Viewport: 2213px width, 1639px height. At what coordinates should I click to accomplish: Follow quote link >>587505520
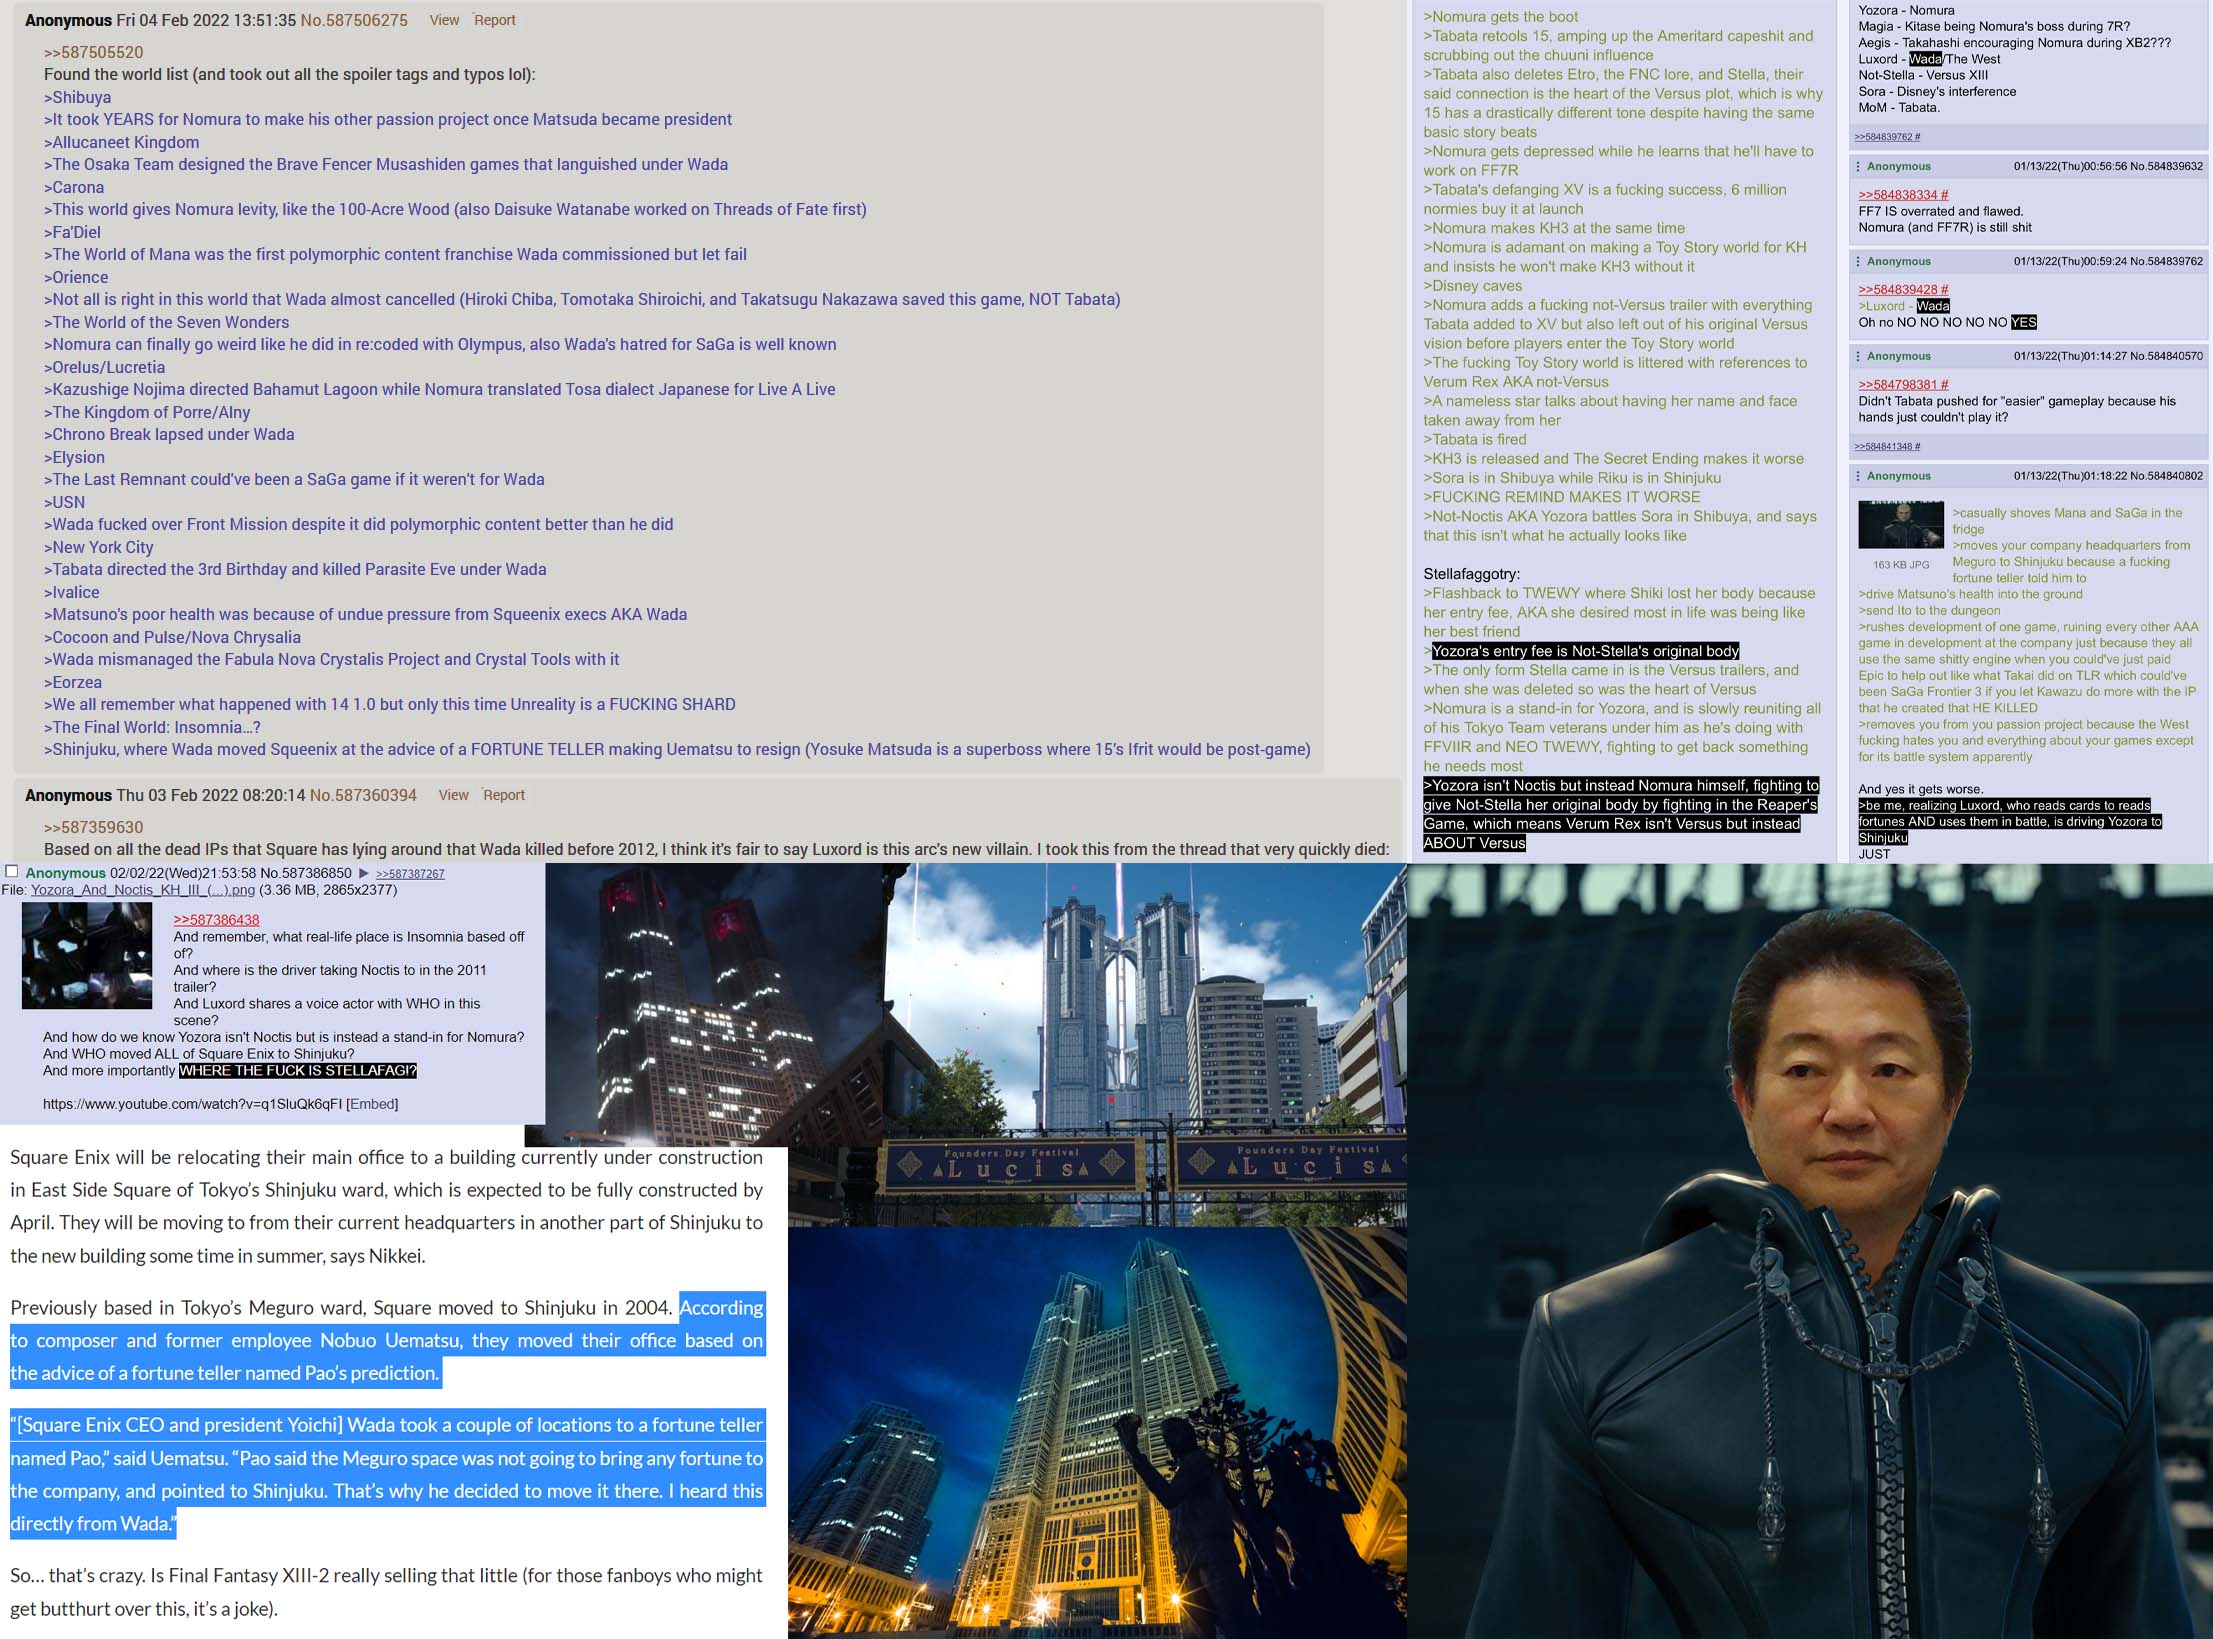coord(93,52)
